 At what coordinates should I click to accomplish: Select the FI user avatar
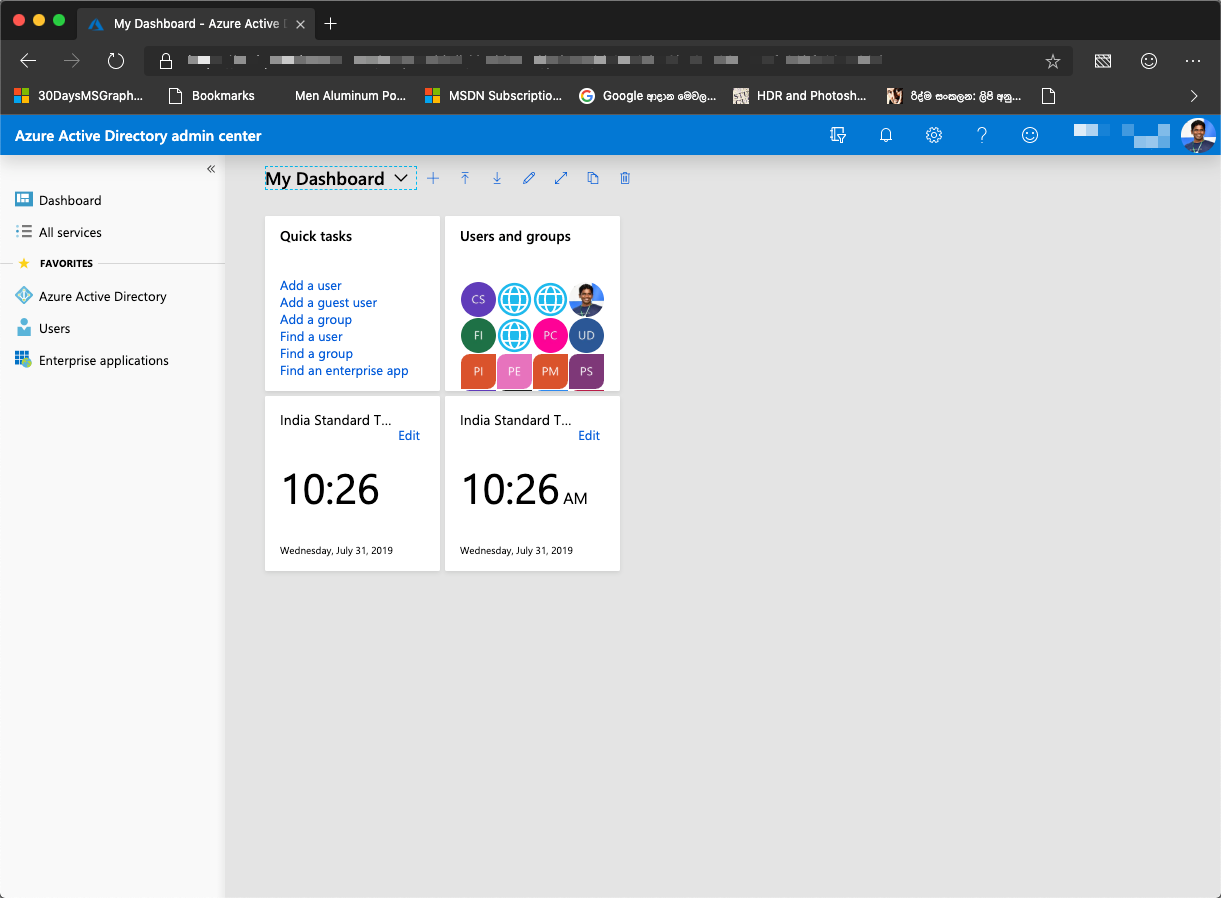click(478, 335)
